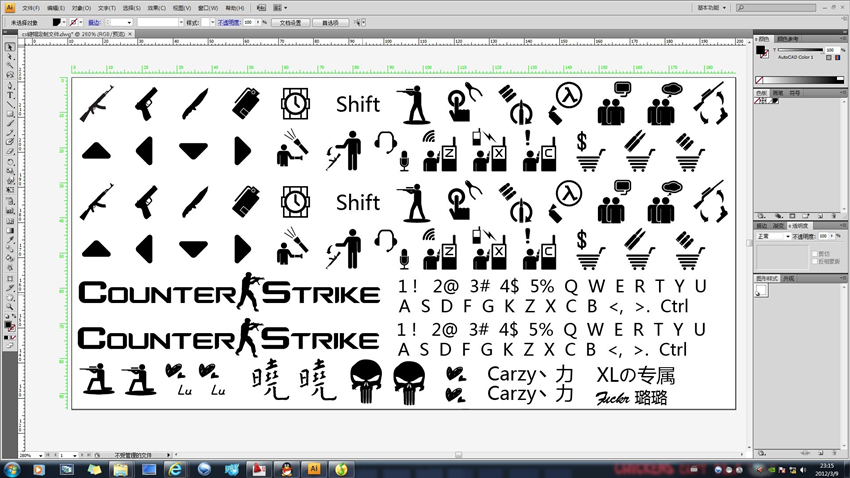Viewport: 850px width, 478px height.
Task: Select the Pen tool
Action: coord(10,86)
